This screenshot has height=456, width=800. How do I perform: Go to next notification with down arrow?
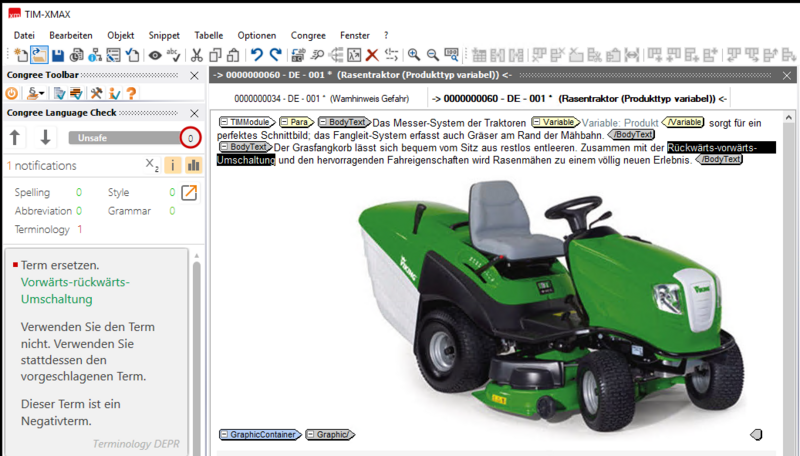point(45,138)
